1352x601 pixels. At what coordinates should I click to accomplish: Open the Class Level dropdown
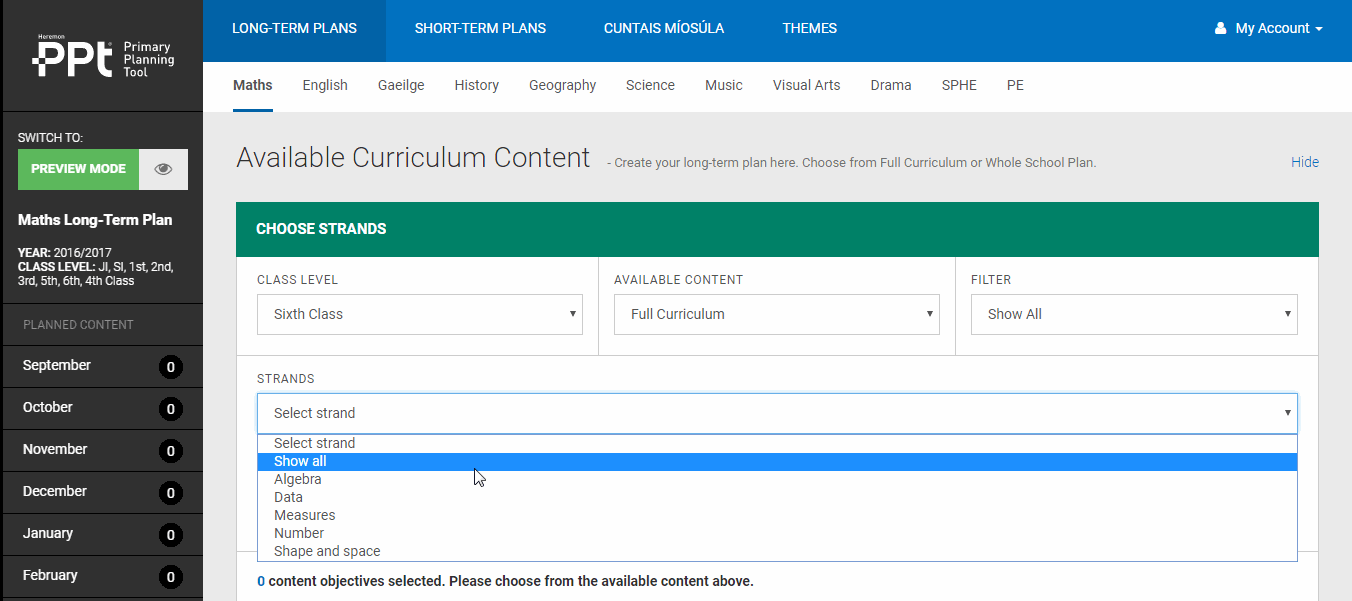tap(419, 314)
